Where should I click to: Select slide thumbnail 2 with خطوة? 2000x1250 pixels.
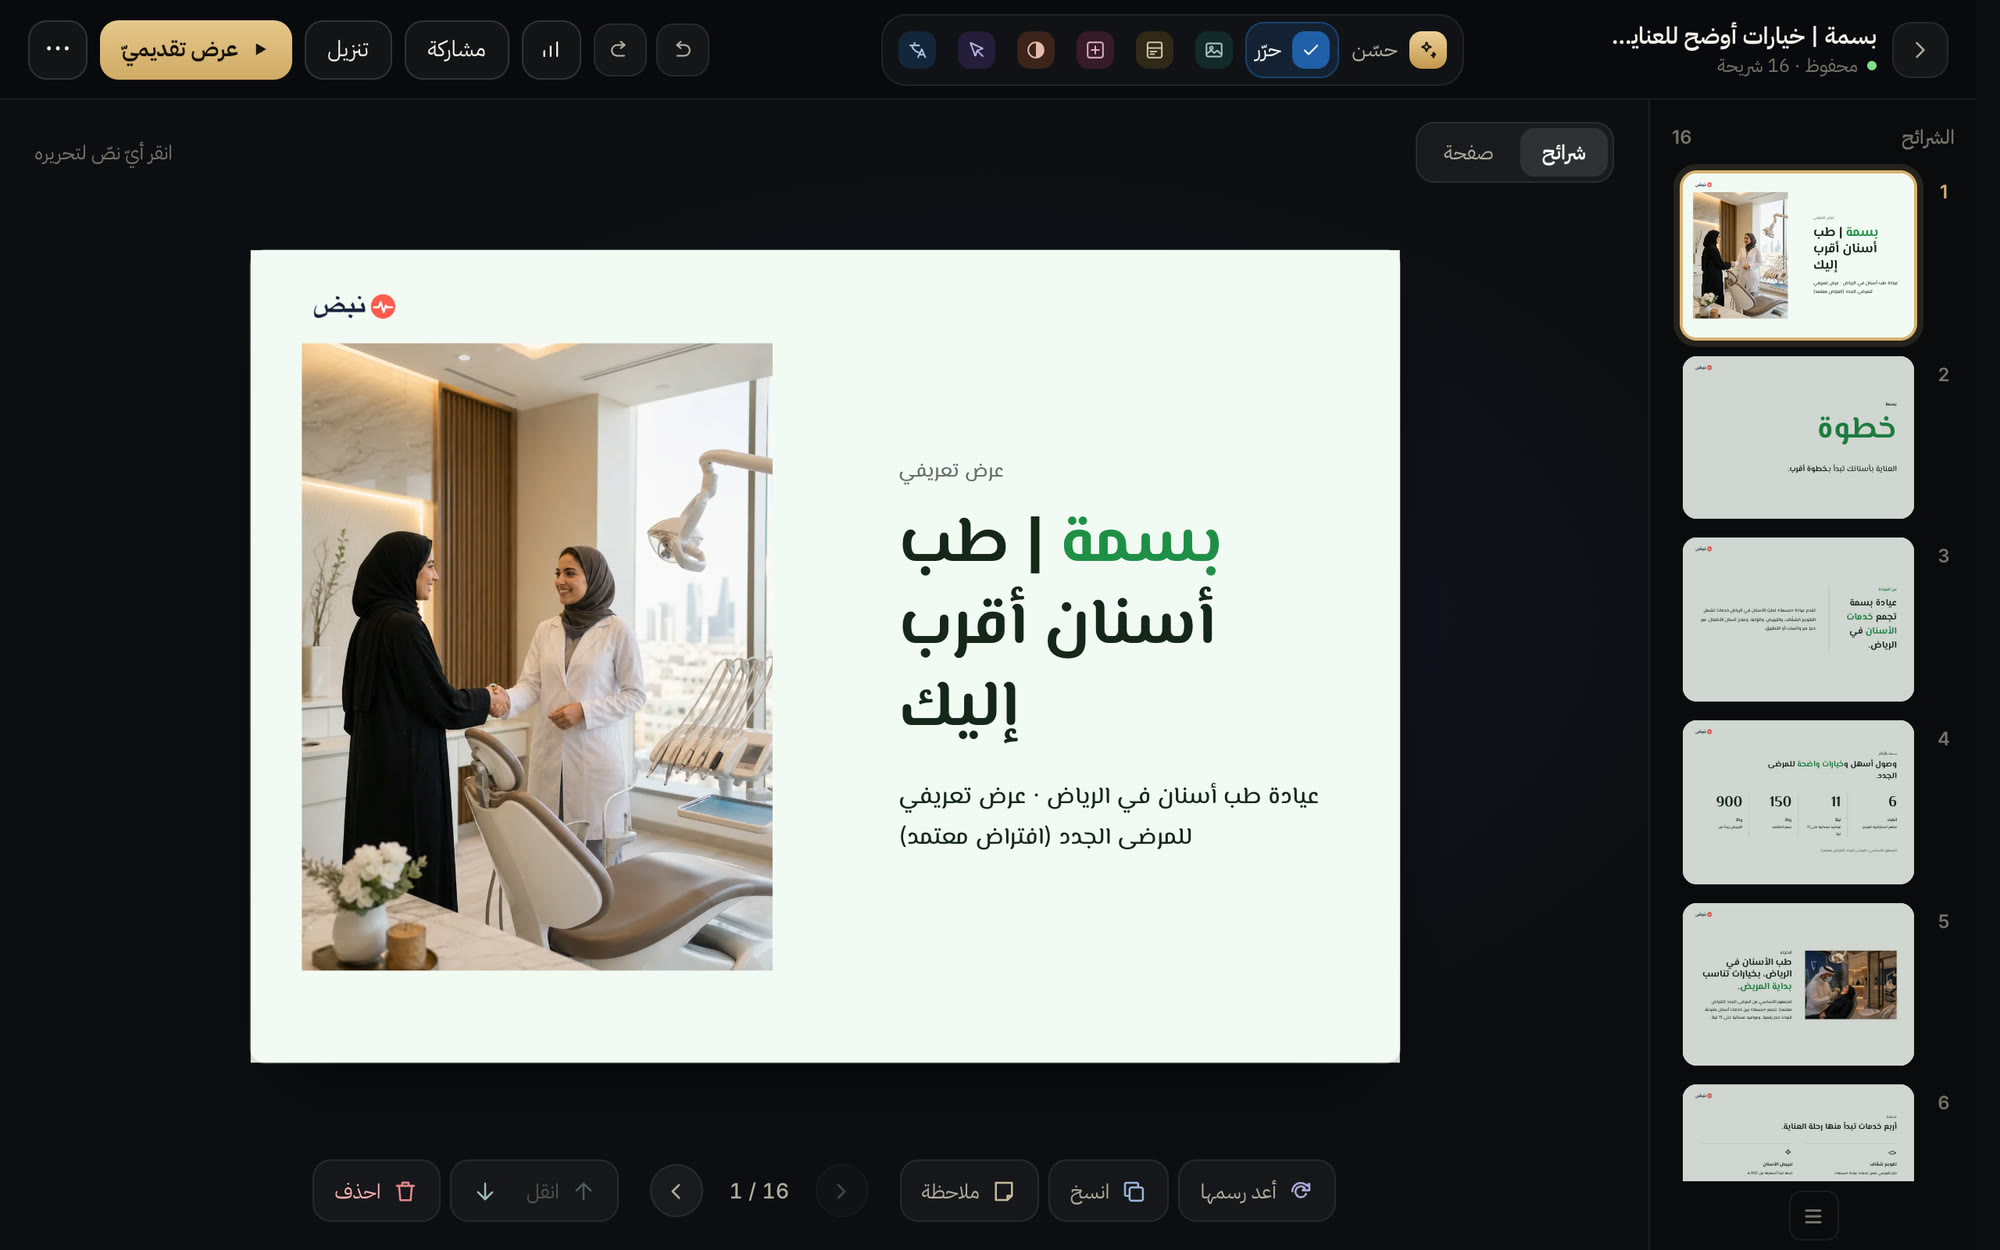[x=1798, y=437]
